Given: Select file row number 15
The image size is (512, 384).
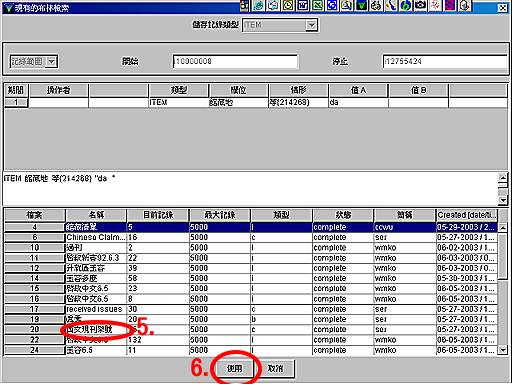Looking at the screenshot, I should pos(251,288).
